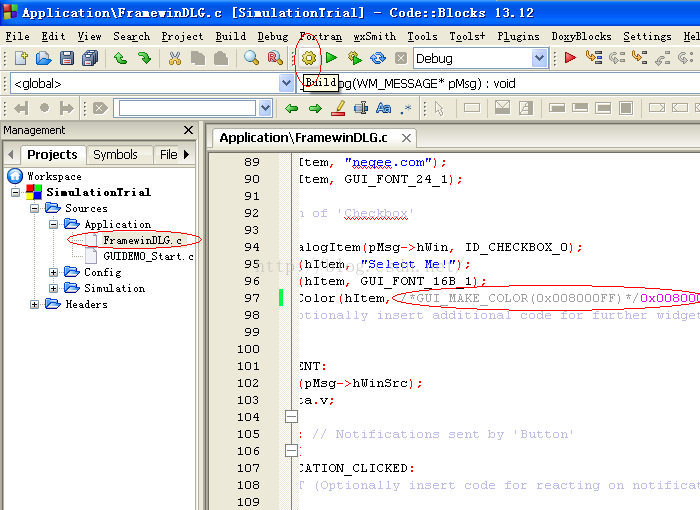The width and height of the screenshot is (700, 510).
Task: Click the function signature field
Action: (500, 84)
